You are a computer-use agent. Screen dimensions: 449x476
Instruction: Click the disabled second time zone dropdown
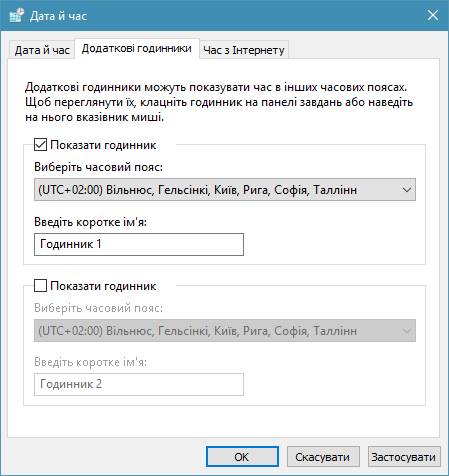coord(225,331)
